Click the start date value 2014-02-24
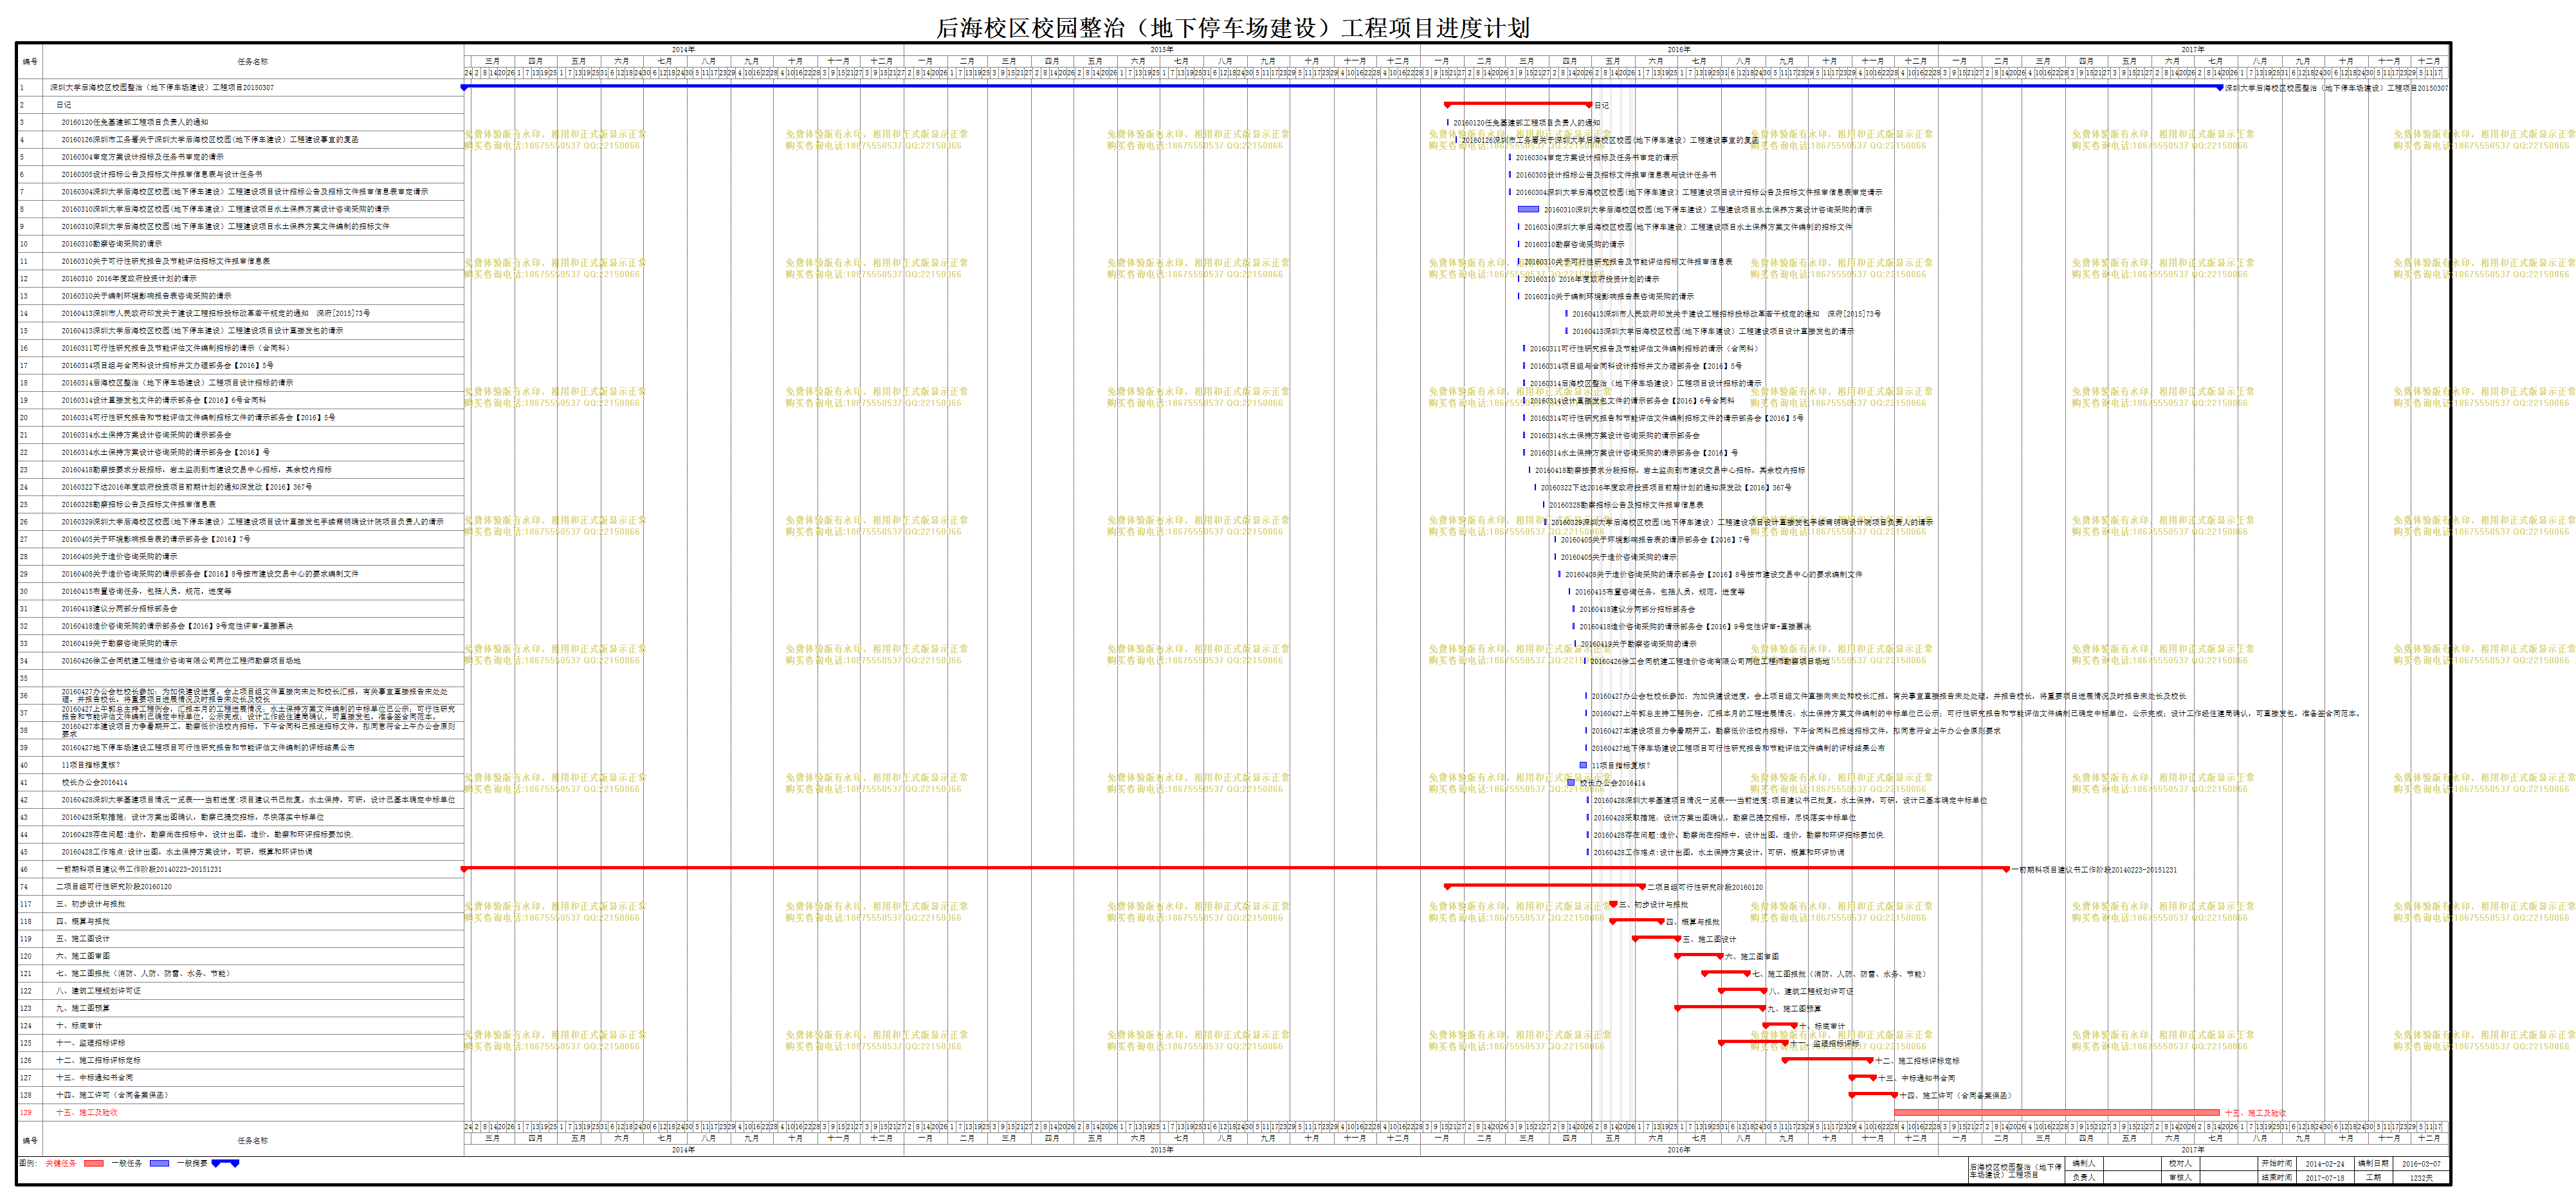Screen dimensions: 2576x1200 [x=2325, y=1164]
